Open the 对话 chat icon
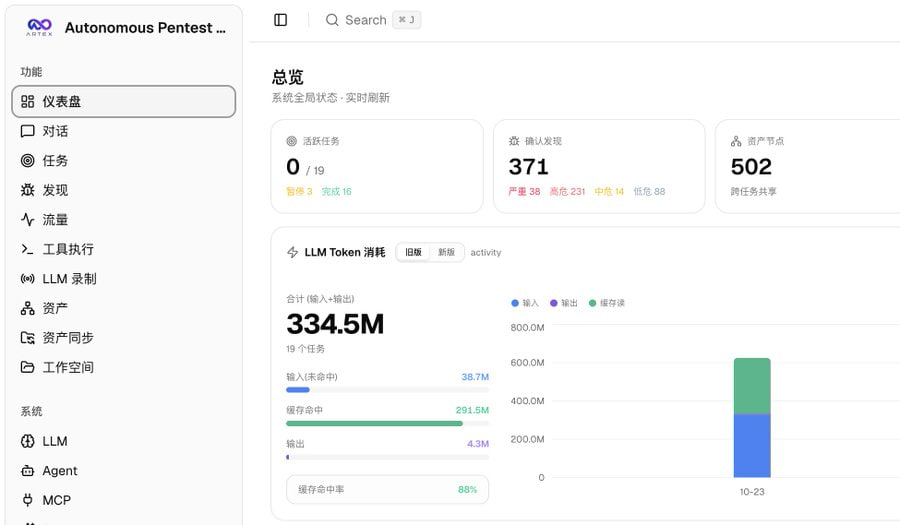900x525 pixels. [28, 131]
